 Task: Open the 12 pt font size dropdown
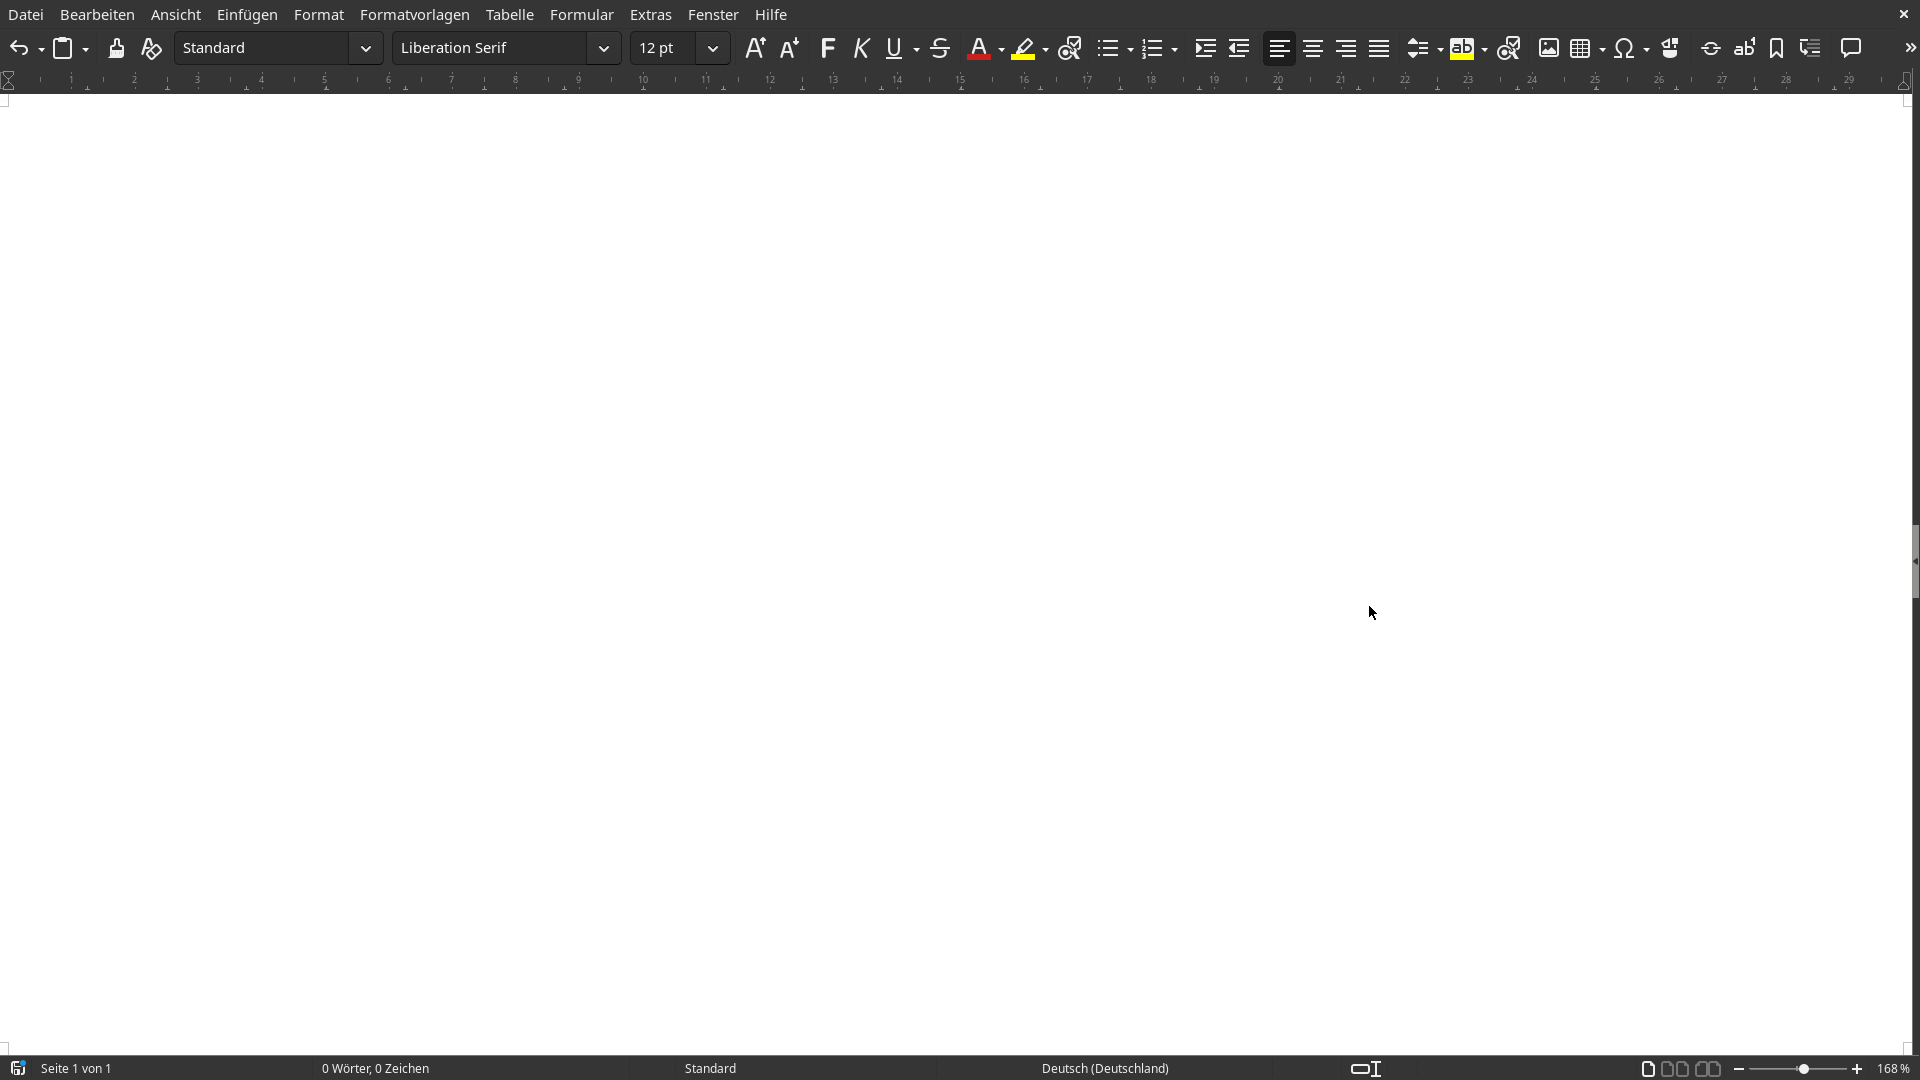pyautogui.click(x=712, y=48)
